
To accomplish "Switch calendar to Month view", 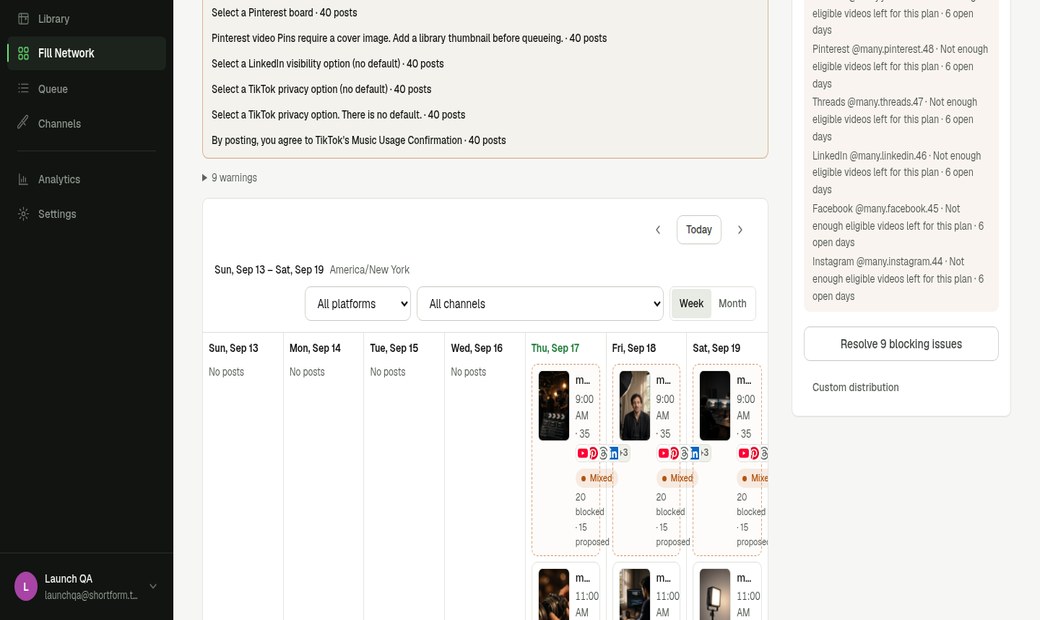I will pyautogui.click(x=732, y=303).
